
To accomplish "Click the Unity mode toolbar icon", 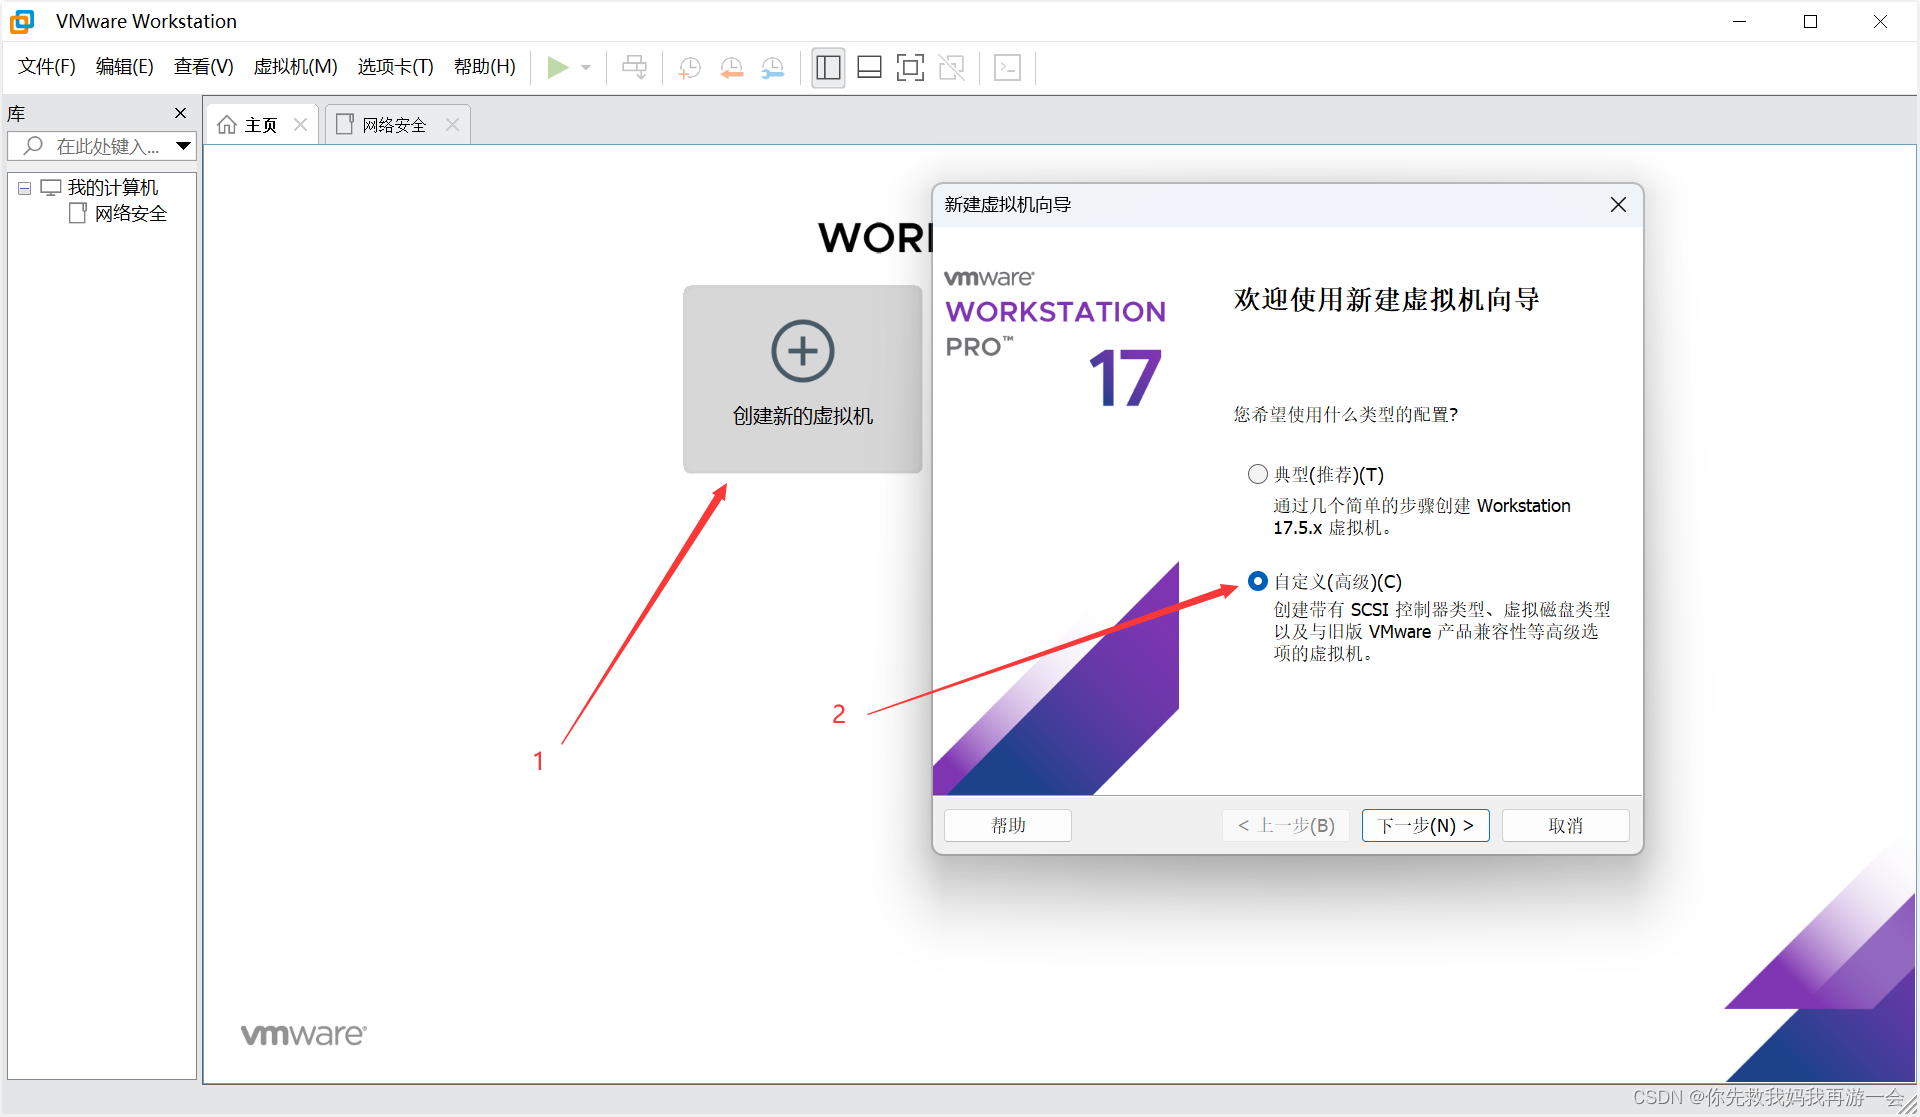I will tap(951, 67).
